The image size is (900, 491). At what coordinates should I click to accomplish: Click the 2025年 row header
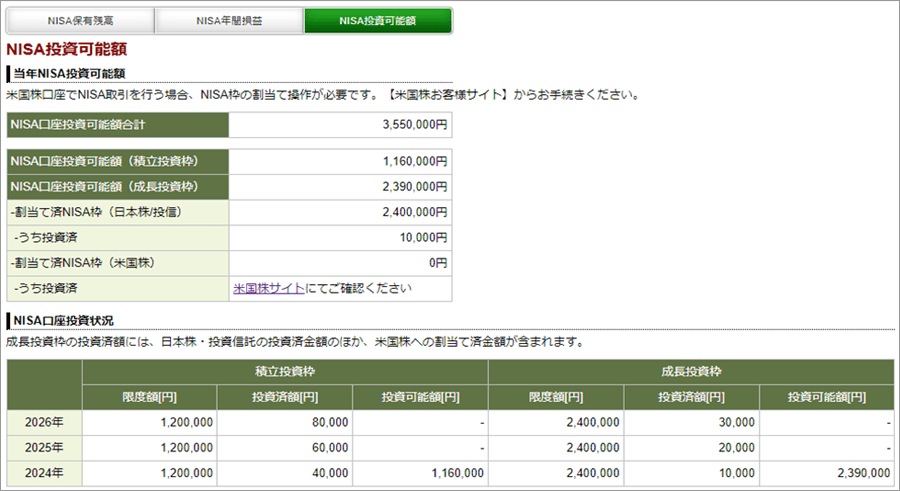pos(44,448)
